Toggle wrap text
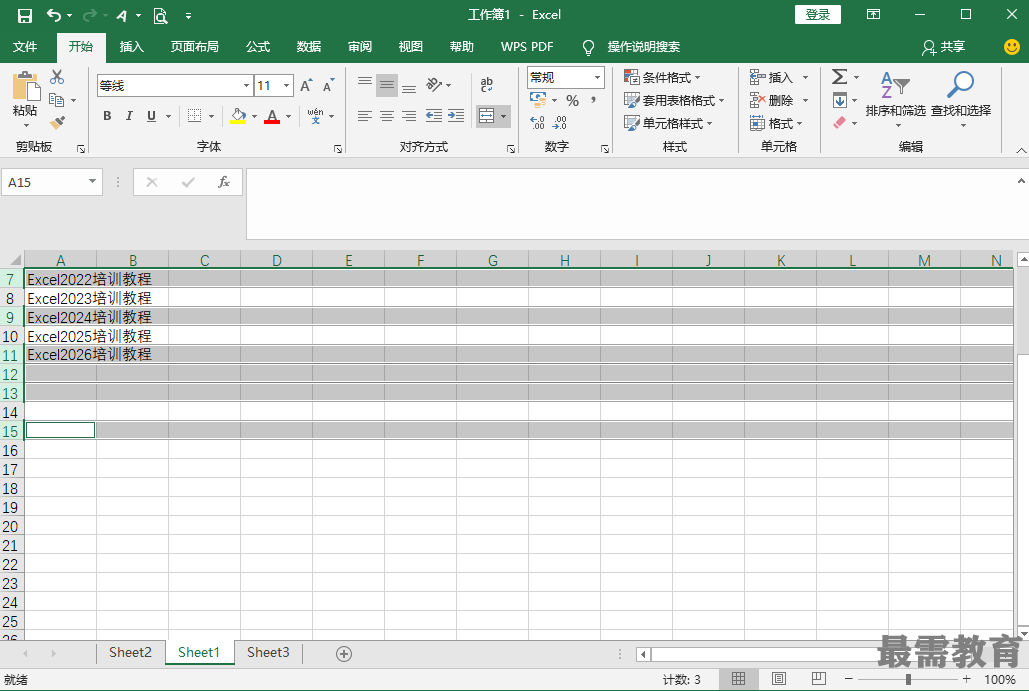Image resolution: width=1029 pixels, height=691 pixels. click(486, 84)
